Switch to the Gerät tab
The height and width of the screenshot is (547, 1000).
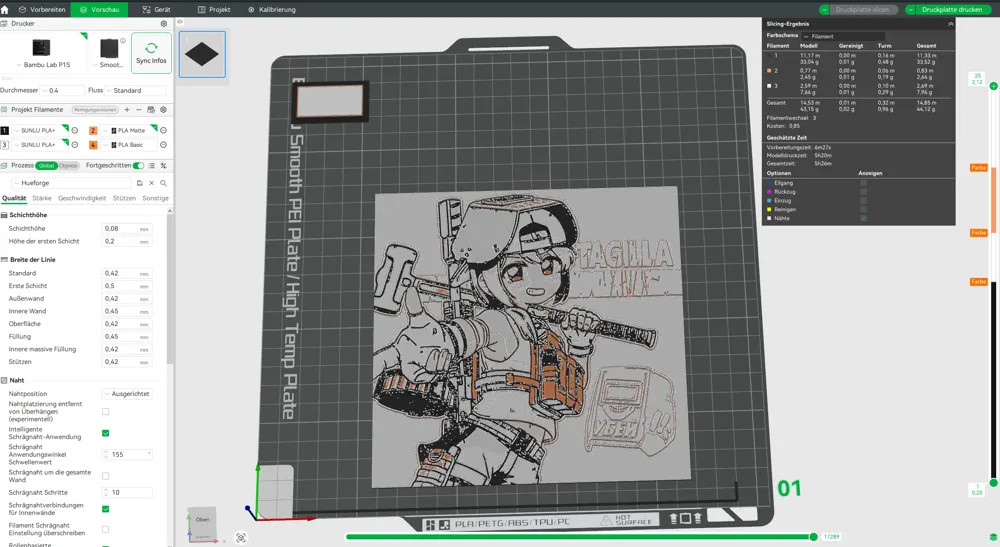click(156, 10)
